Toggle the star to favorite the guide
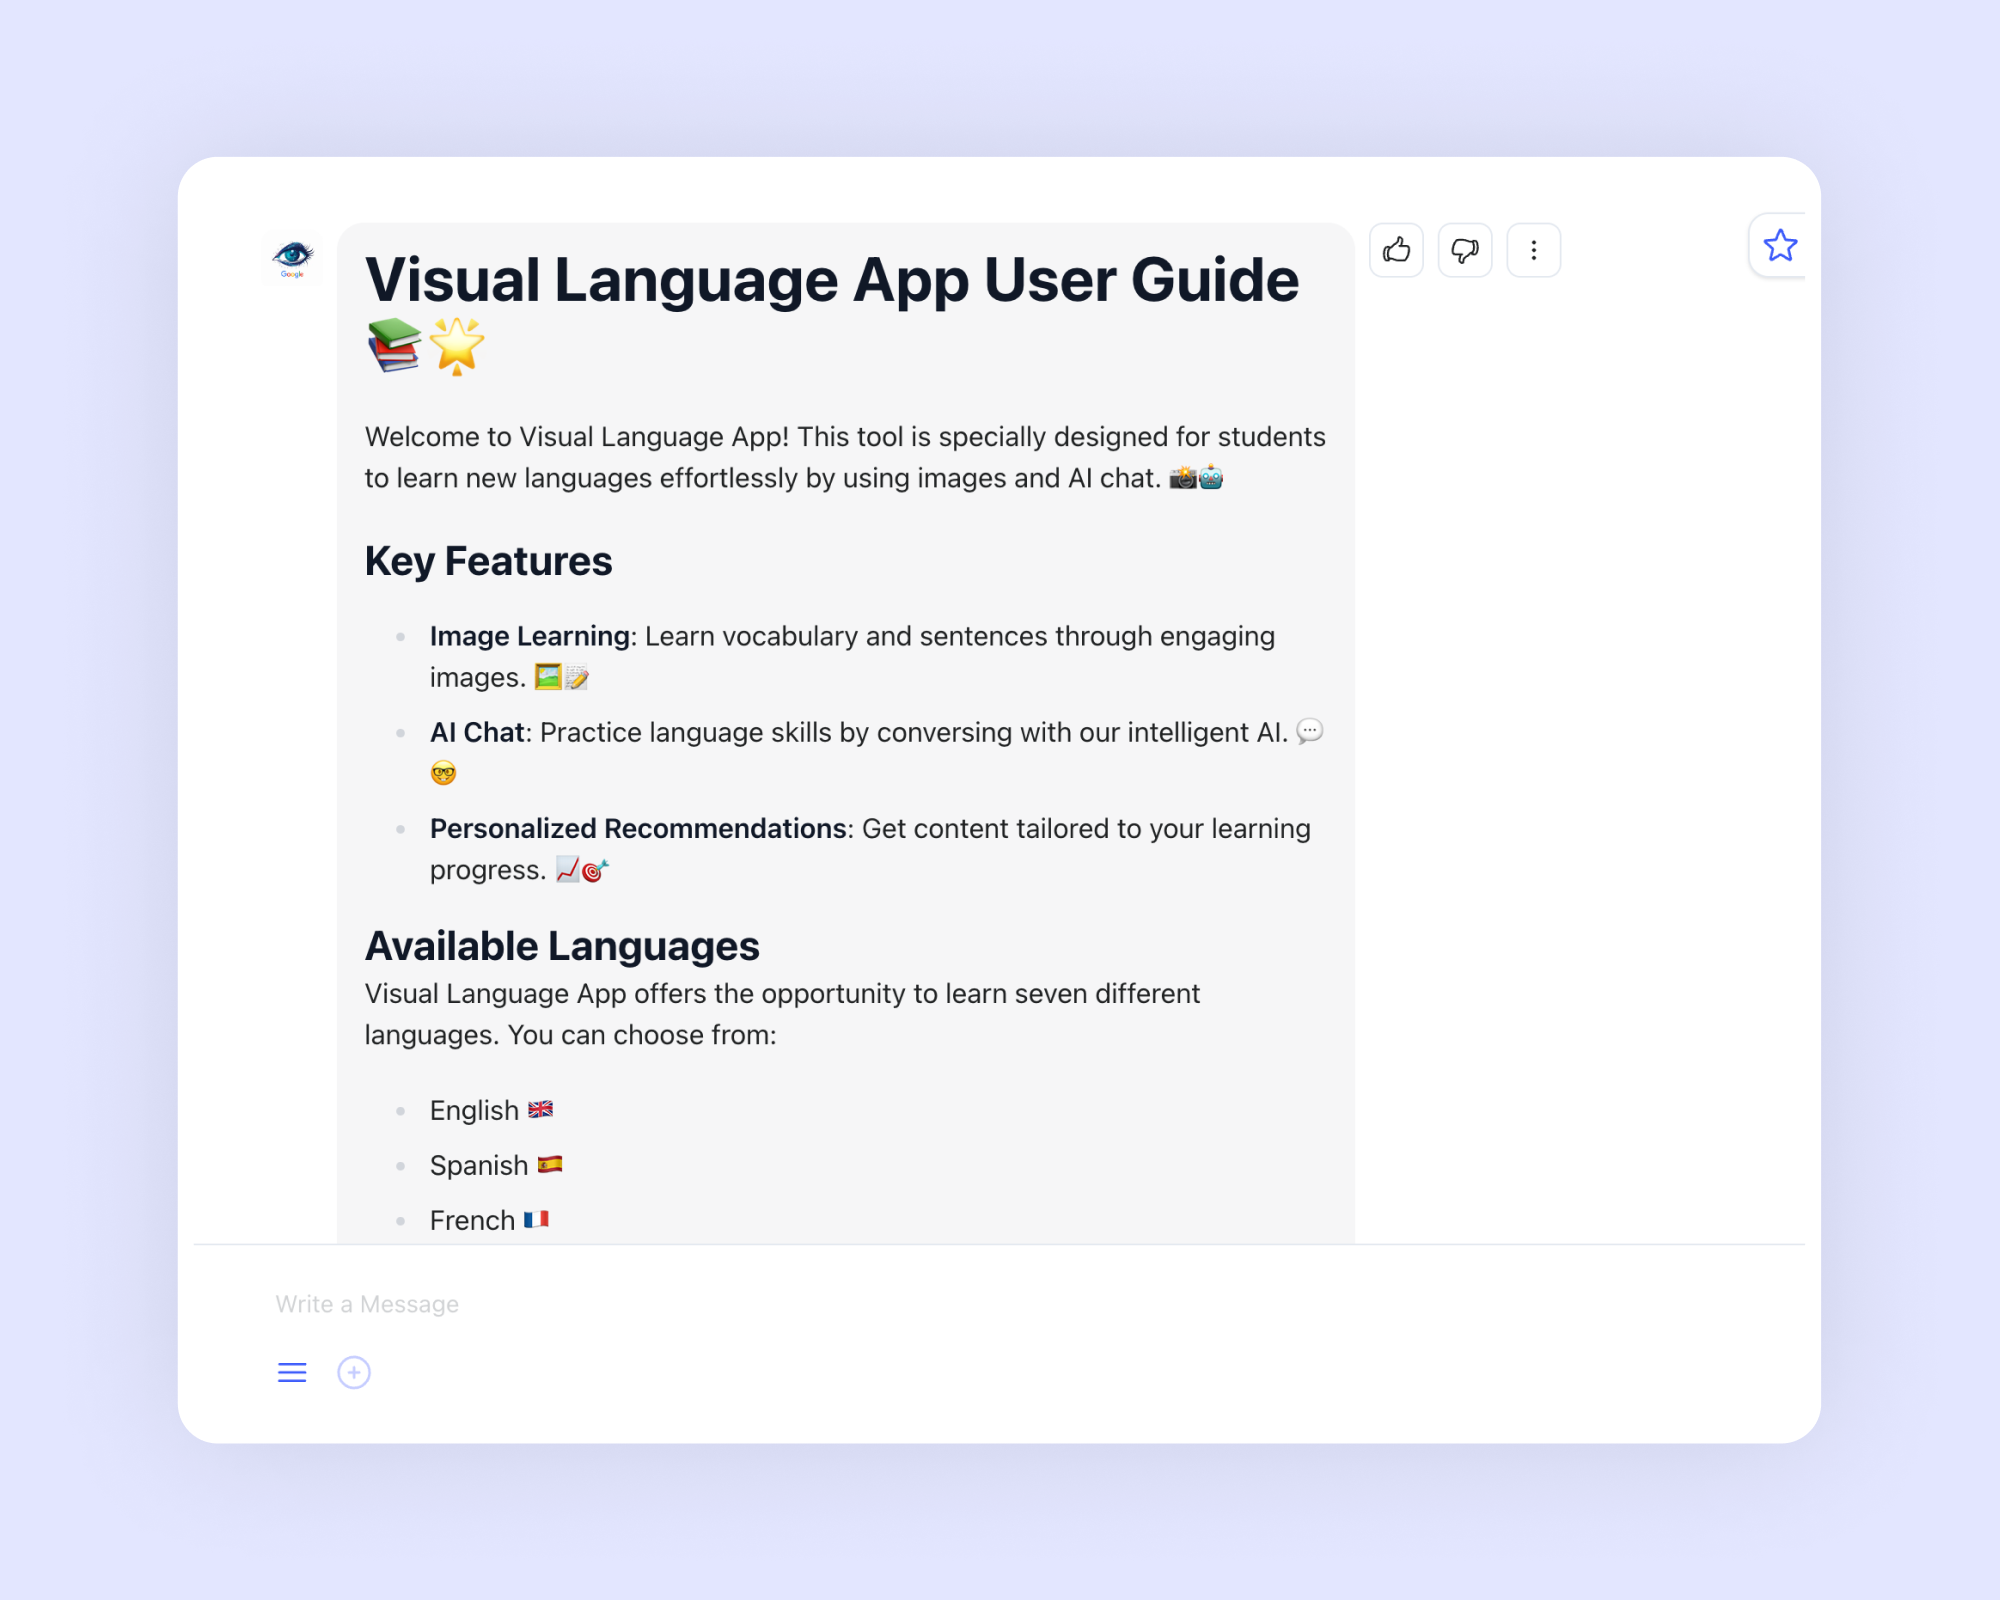The width and height of the screenshot is (2000, 1600). tap(1780, 245)
